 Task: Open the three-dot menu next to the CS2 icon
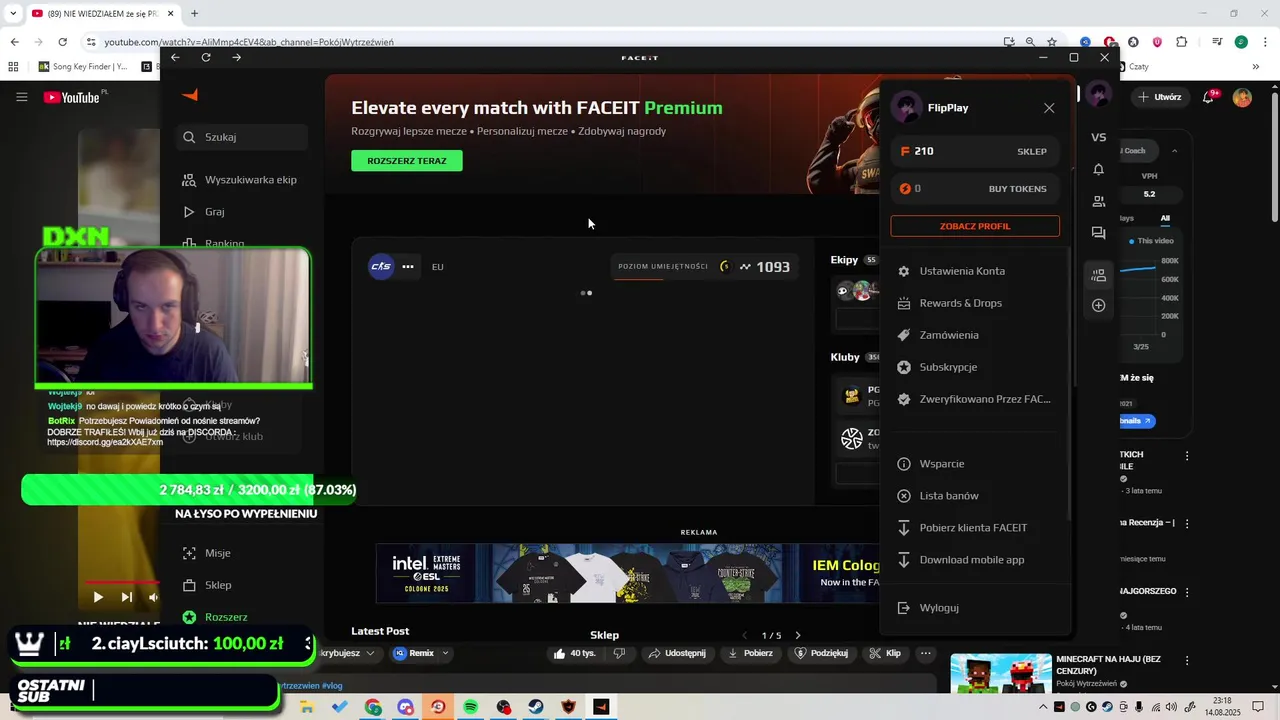point(408,266)
